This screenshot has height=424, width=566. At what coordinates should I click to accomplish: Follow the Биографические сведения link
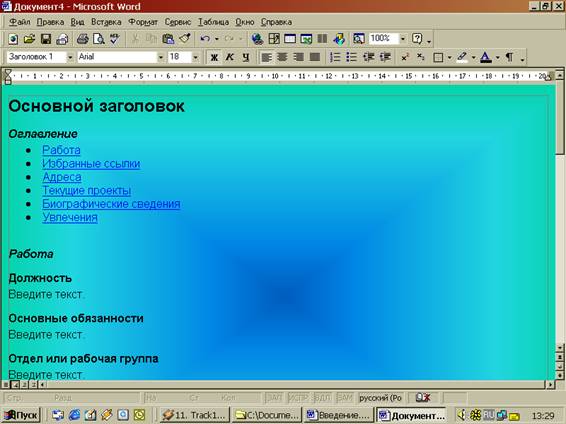(111, 204)
